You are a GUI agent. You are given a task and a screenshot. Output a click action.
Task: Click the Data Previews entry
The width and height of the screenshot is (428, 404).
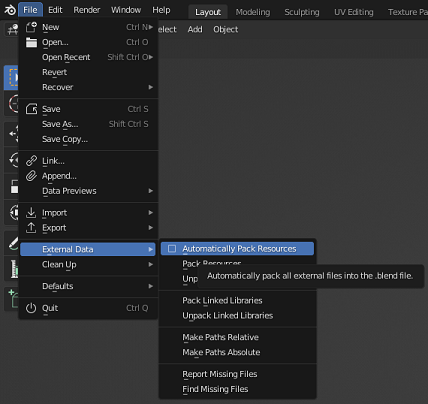(88, 191)
